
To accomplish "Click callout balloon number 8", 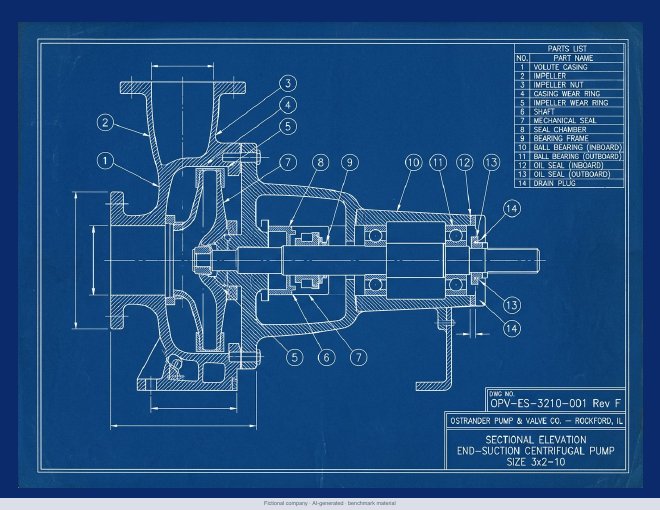I will pos(321,162).
